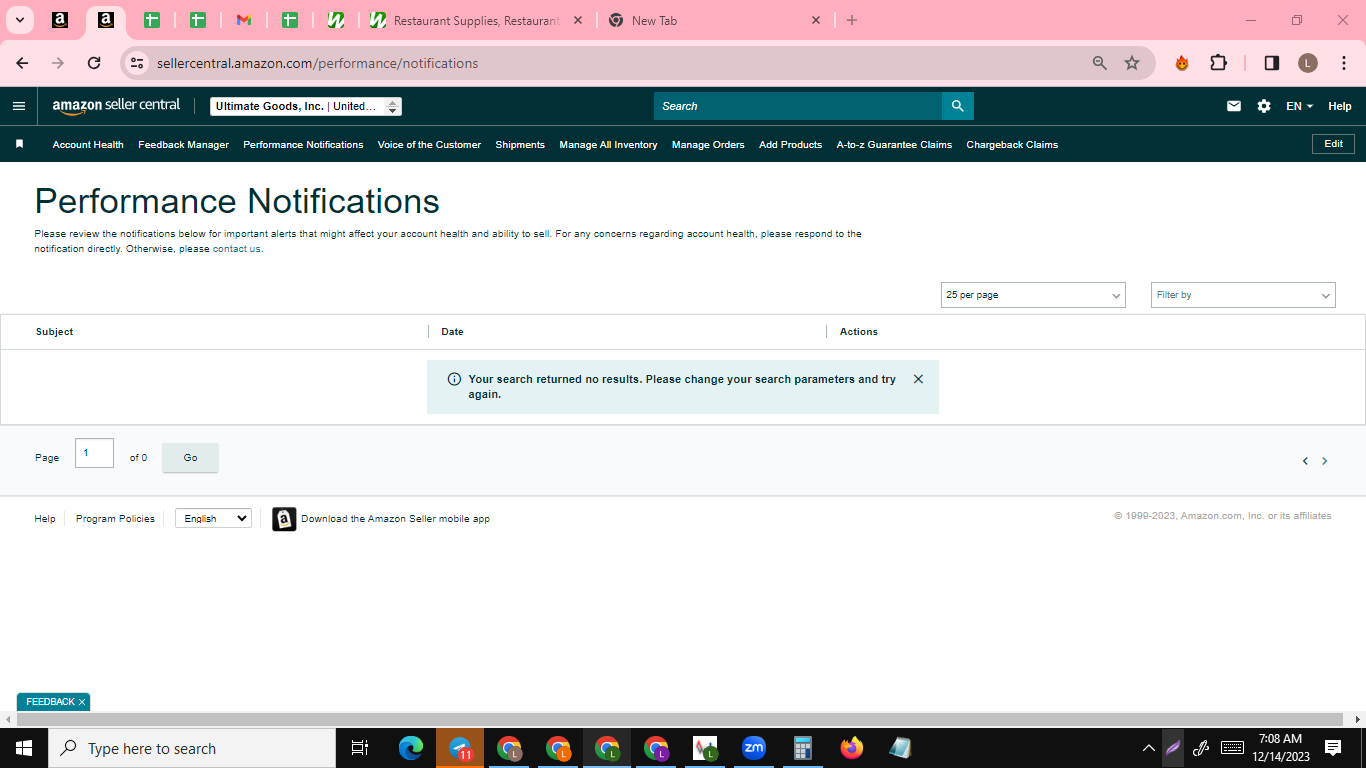Open the English language selector
Image resolution: width=1366 pixels, height=768 pixels.
(x=213, y=518)
